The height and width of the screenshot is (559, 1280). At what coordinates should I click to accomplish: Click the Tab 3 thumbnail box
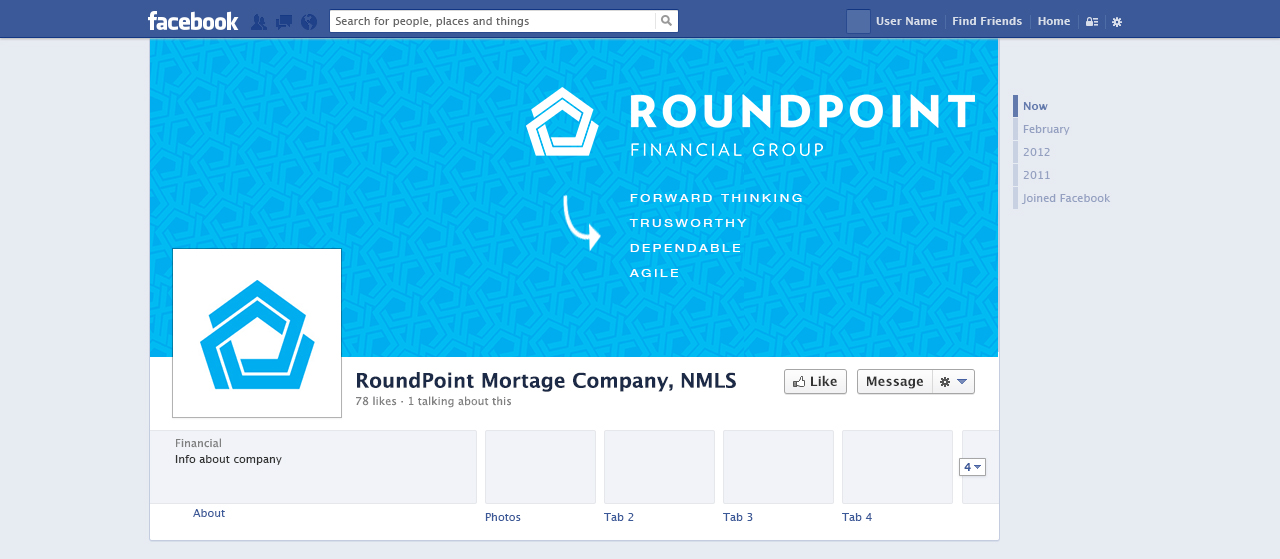coord(778,467)
